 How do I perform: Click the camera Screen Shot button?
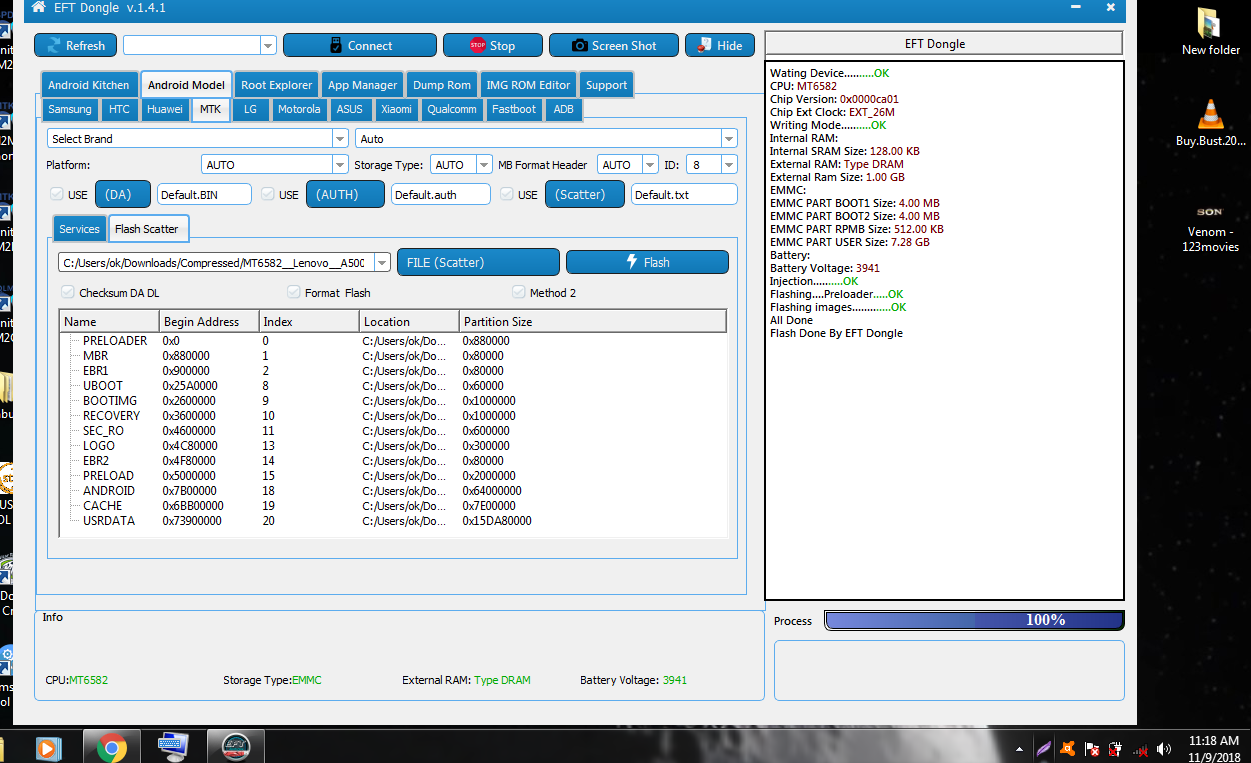tap(614, 45)
